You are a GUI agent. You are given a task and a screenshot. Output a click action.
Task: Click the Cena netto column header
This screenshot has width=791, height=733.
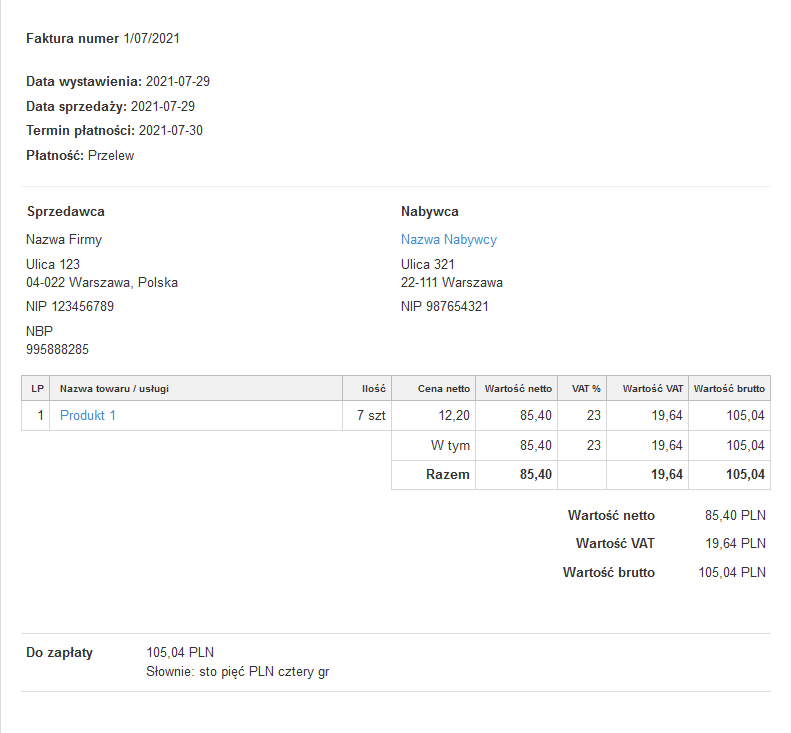(x=443, y=389)
